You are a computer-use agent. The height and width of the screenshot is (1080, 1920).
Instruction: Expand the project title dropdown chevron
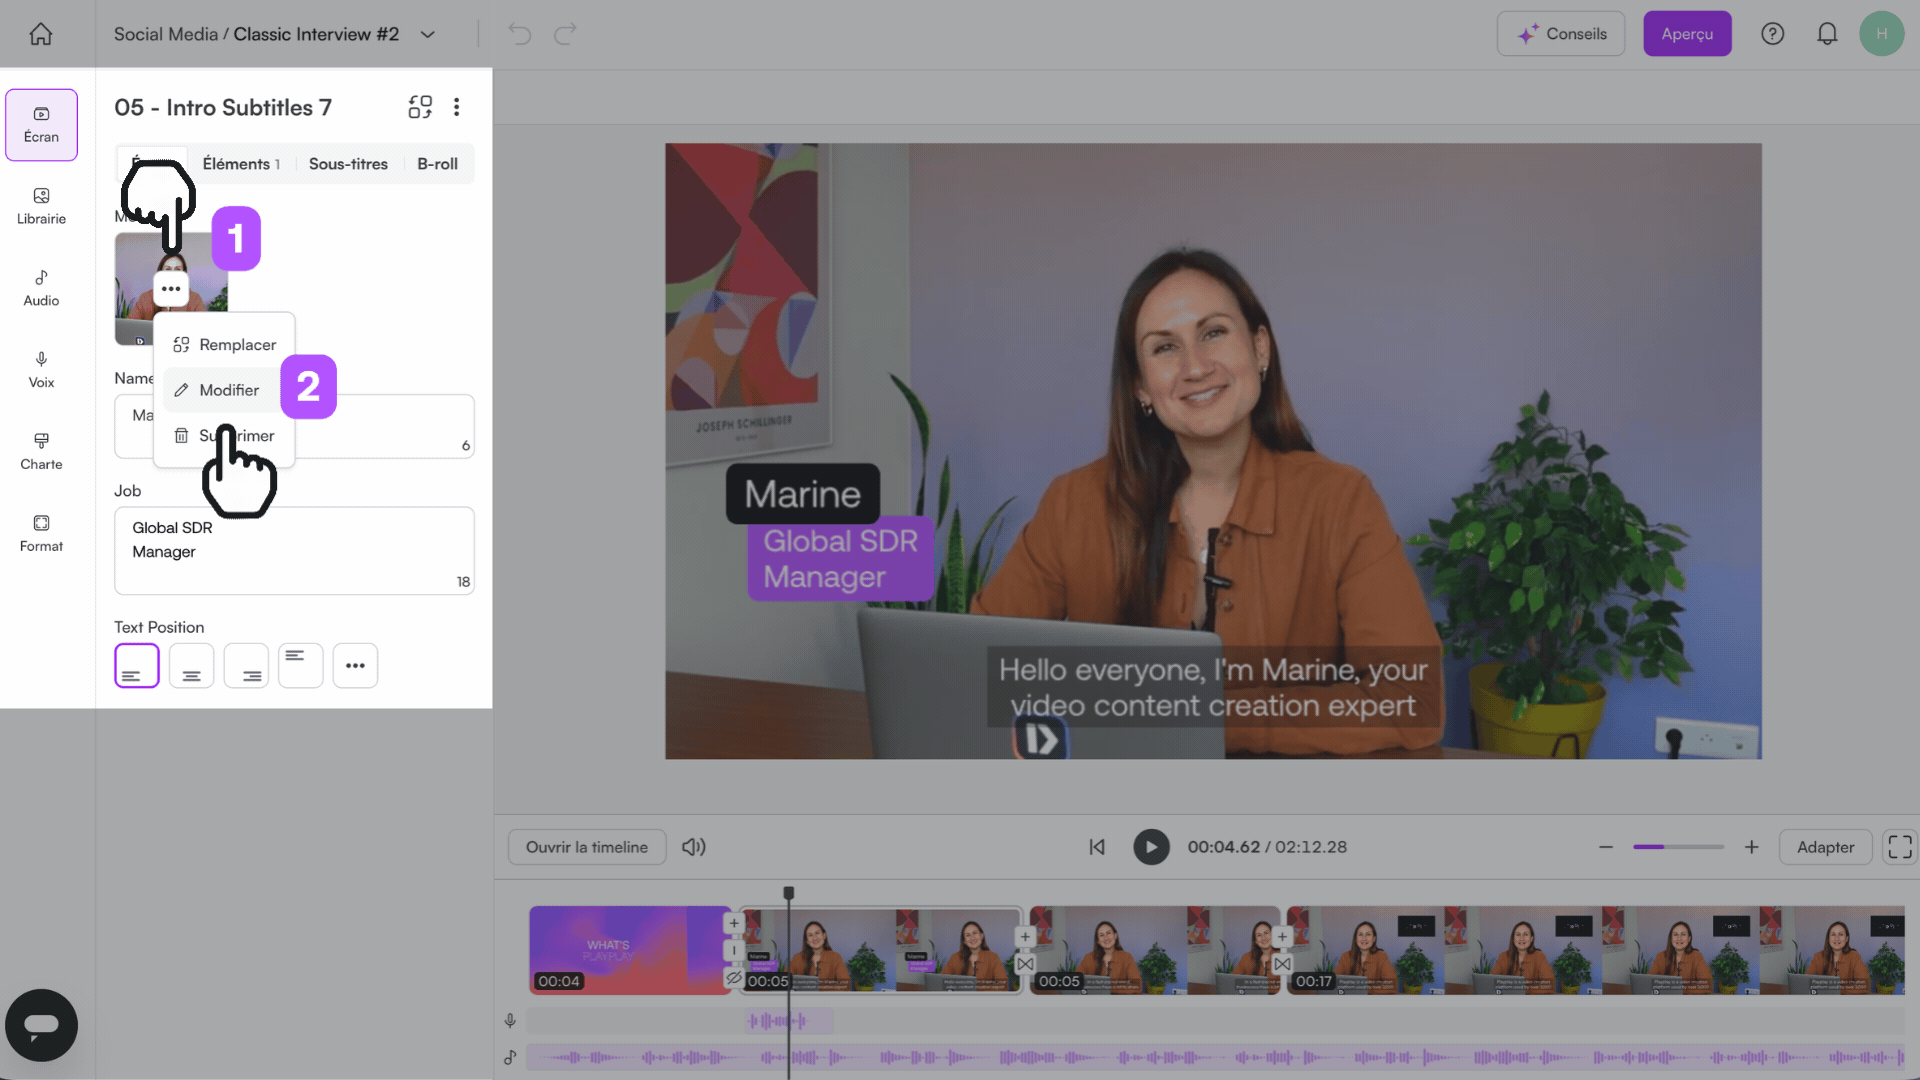(x=428, y=34)
